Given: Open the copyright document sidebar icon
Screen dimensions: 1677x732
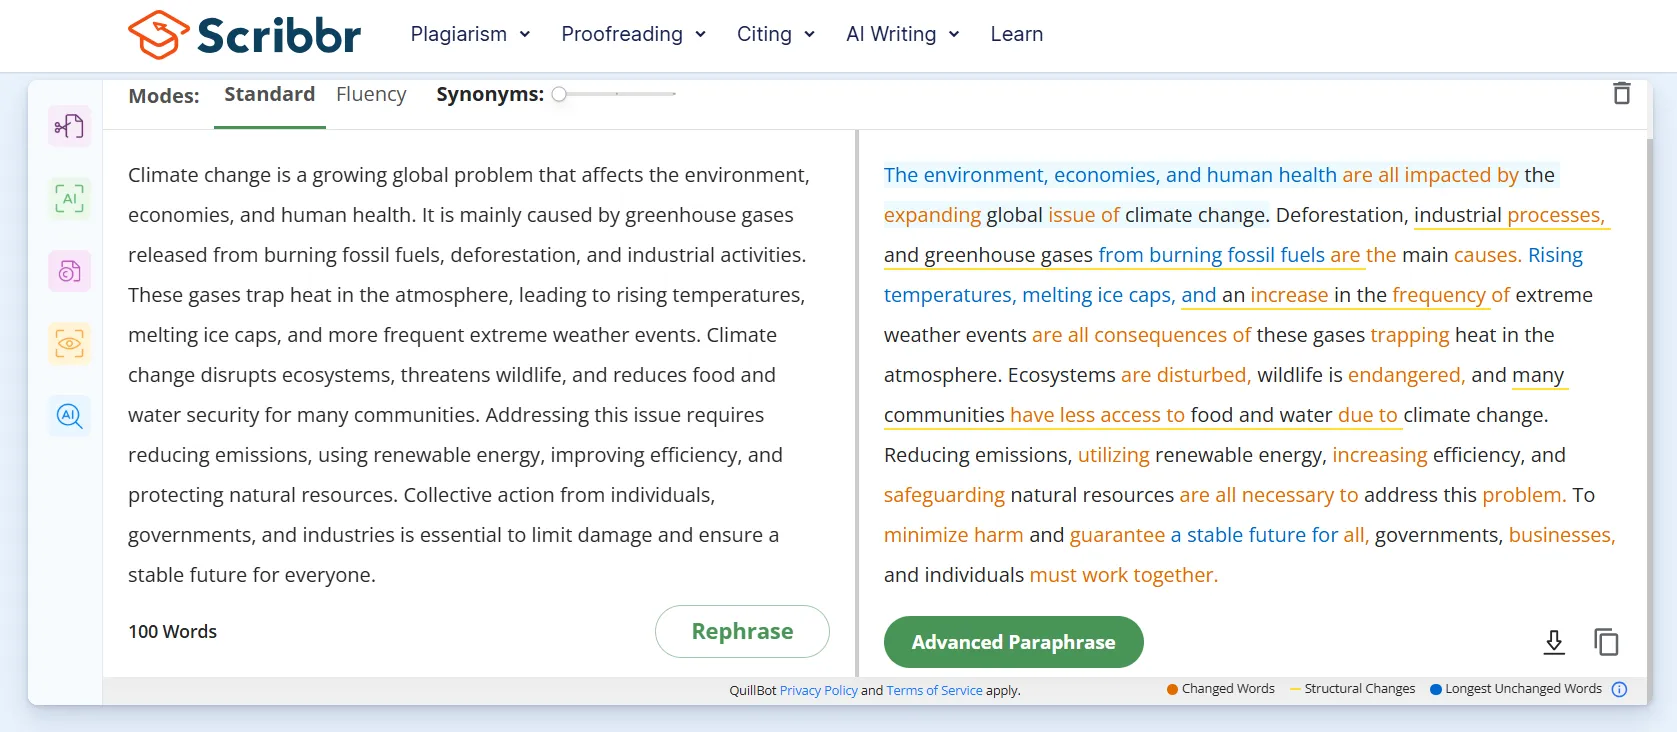Looking at the screenshot, I should [x=69, y=271].
